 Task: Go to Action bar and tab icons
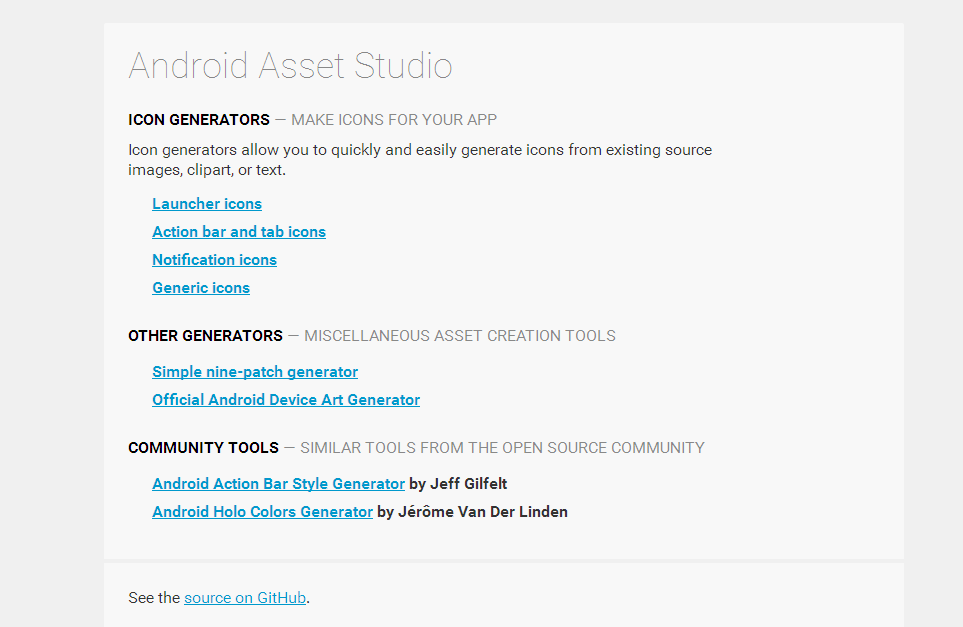(239, 232)
